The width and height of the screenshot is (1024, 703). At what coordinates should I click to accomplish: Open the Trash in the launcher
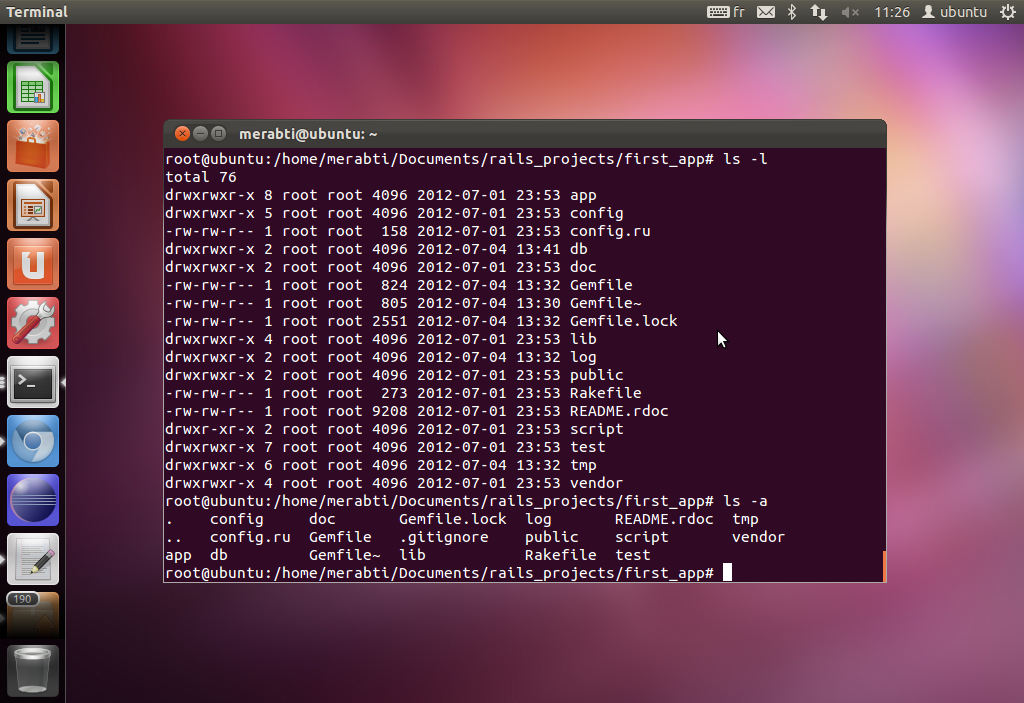tap(33, 671)
